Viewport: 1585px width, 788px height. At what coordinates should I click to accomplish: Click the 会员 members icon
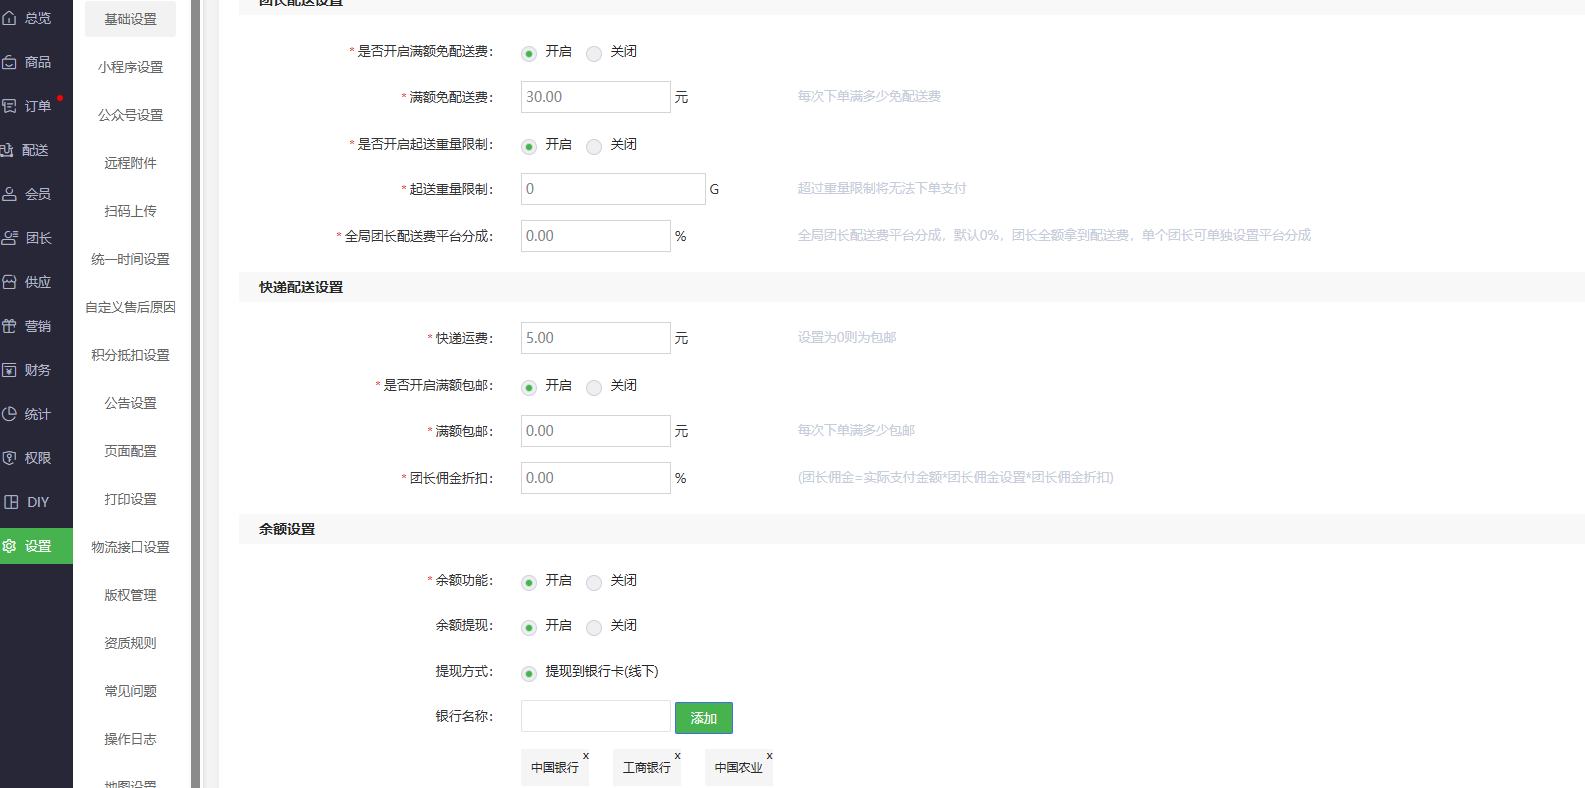pos(9,194)
